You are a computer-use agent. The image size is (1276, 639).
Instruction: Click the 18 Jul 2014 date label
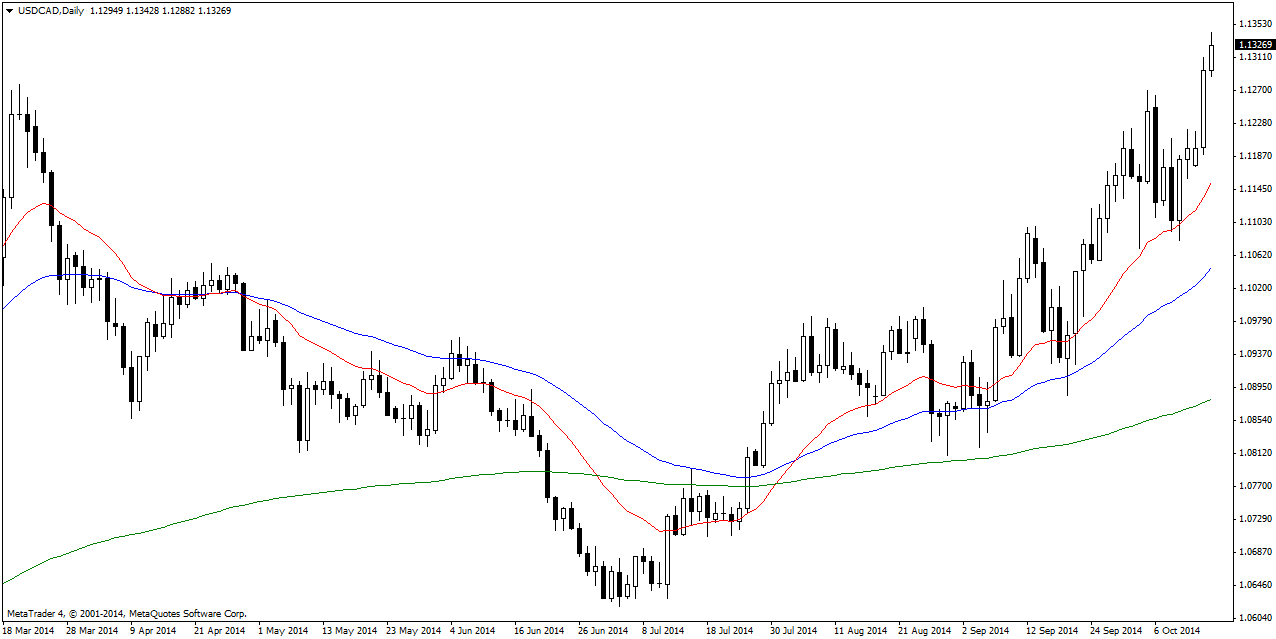pyautogui.click(x=730, y=631)
